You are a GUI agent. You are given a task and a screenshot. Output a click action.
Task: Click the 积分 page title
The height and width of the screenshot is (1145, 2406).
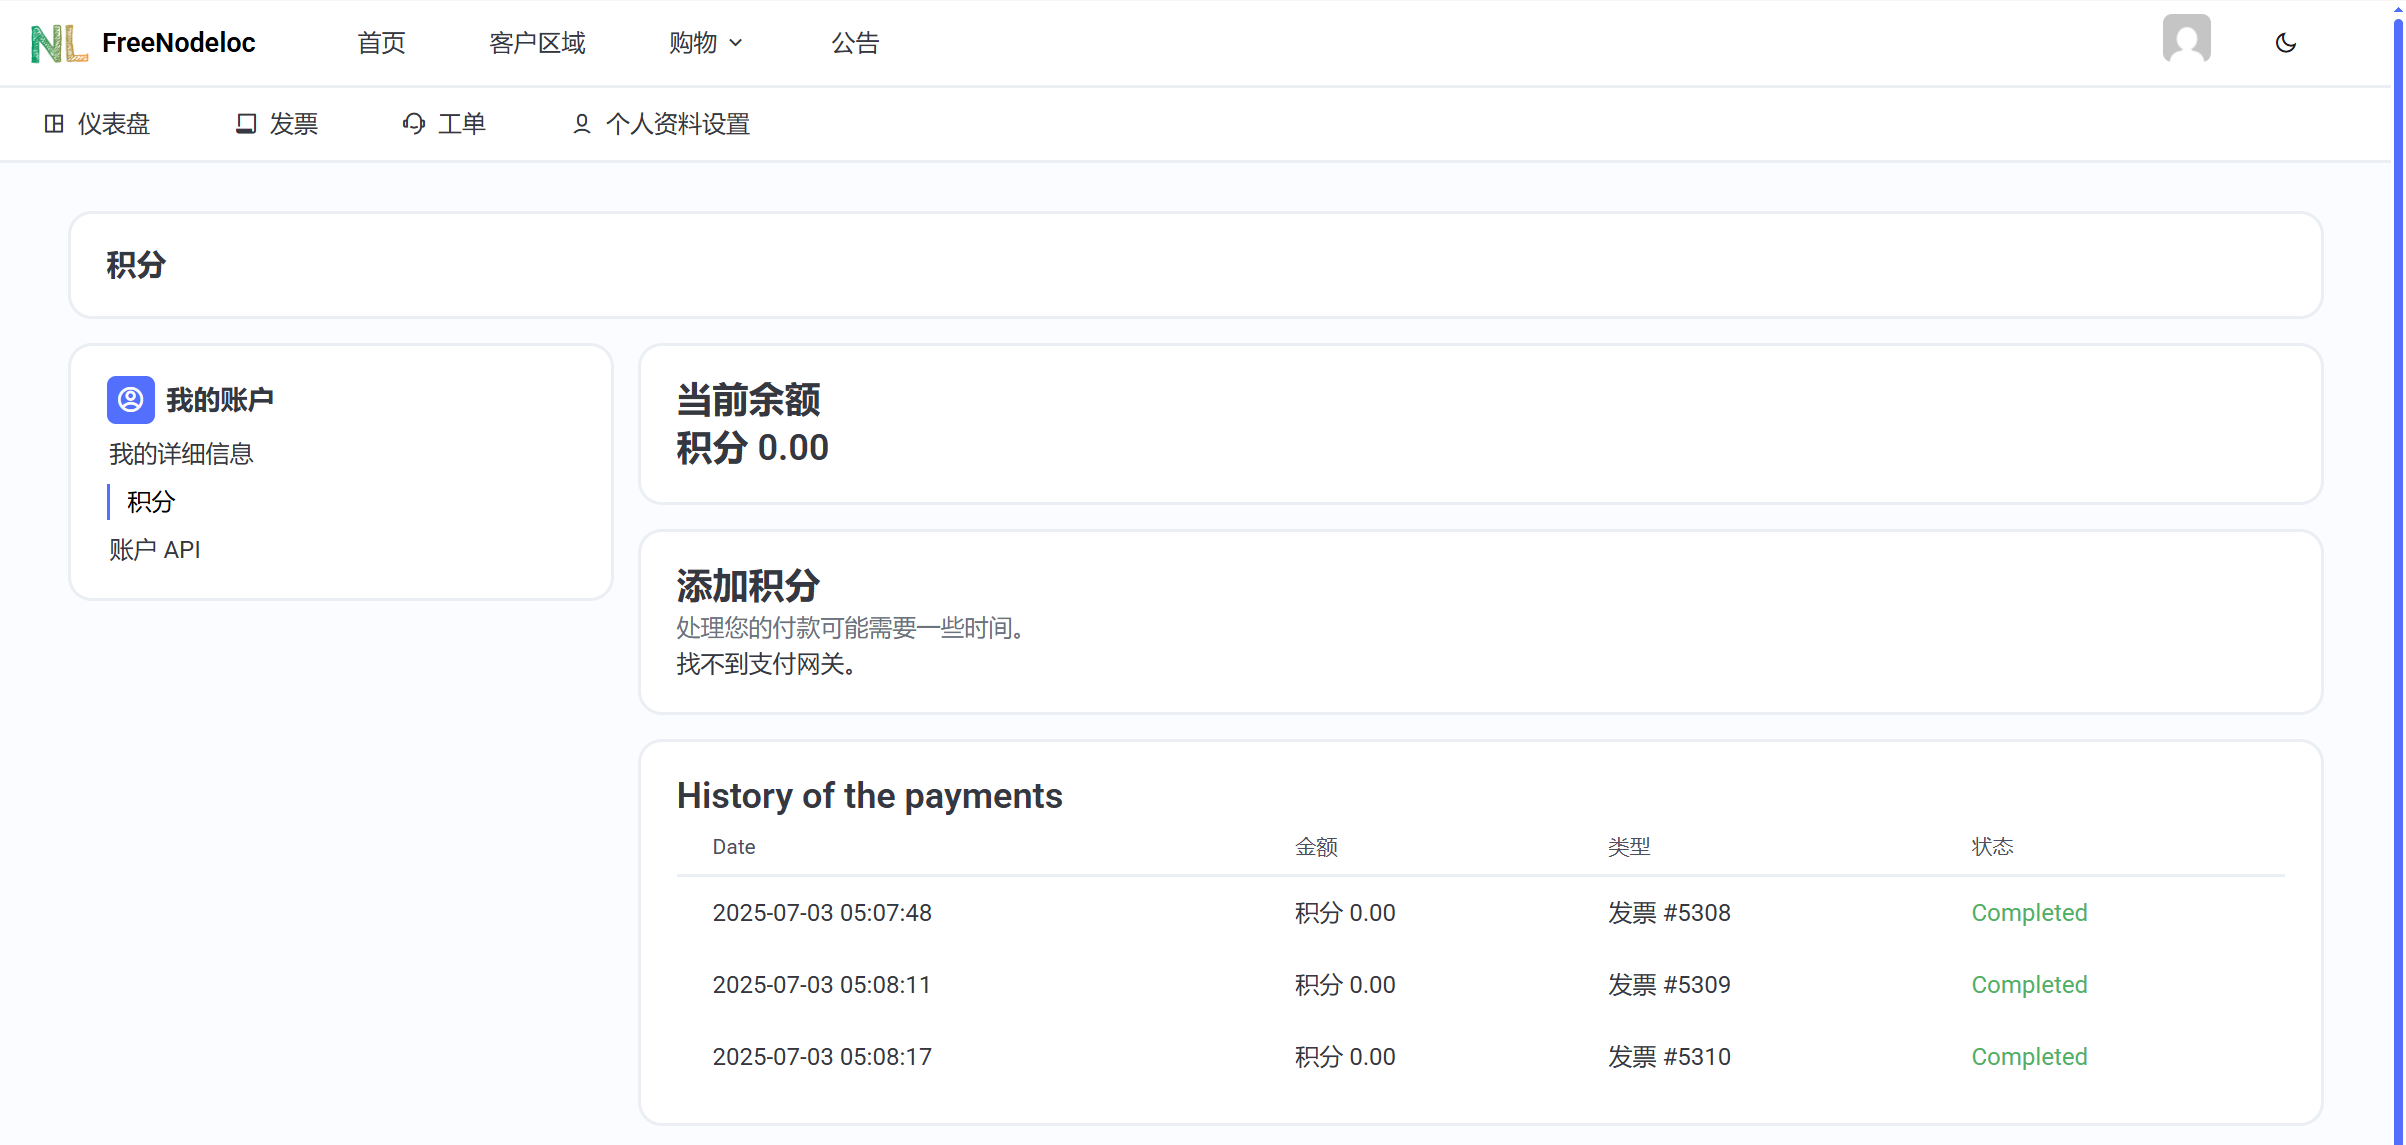[x=136, y=265]
